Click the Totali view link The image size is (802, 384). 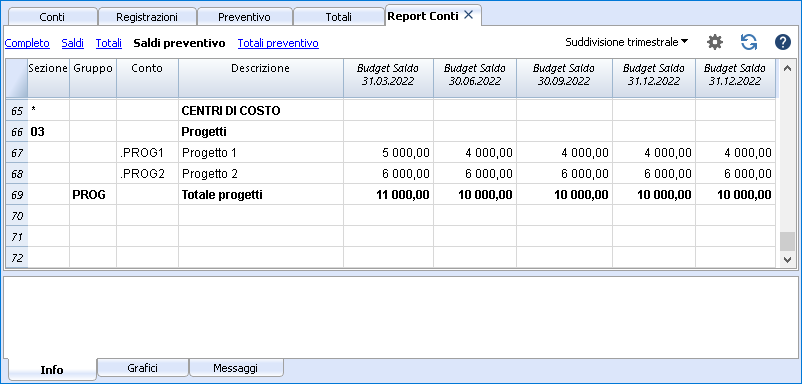click(108, 43)
